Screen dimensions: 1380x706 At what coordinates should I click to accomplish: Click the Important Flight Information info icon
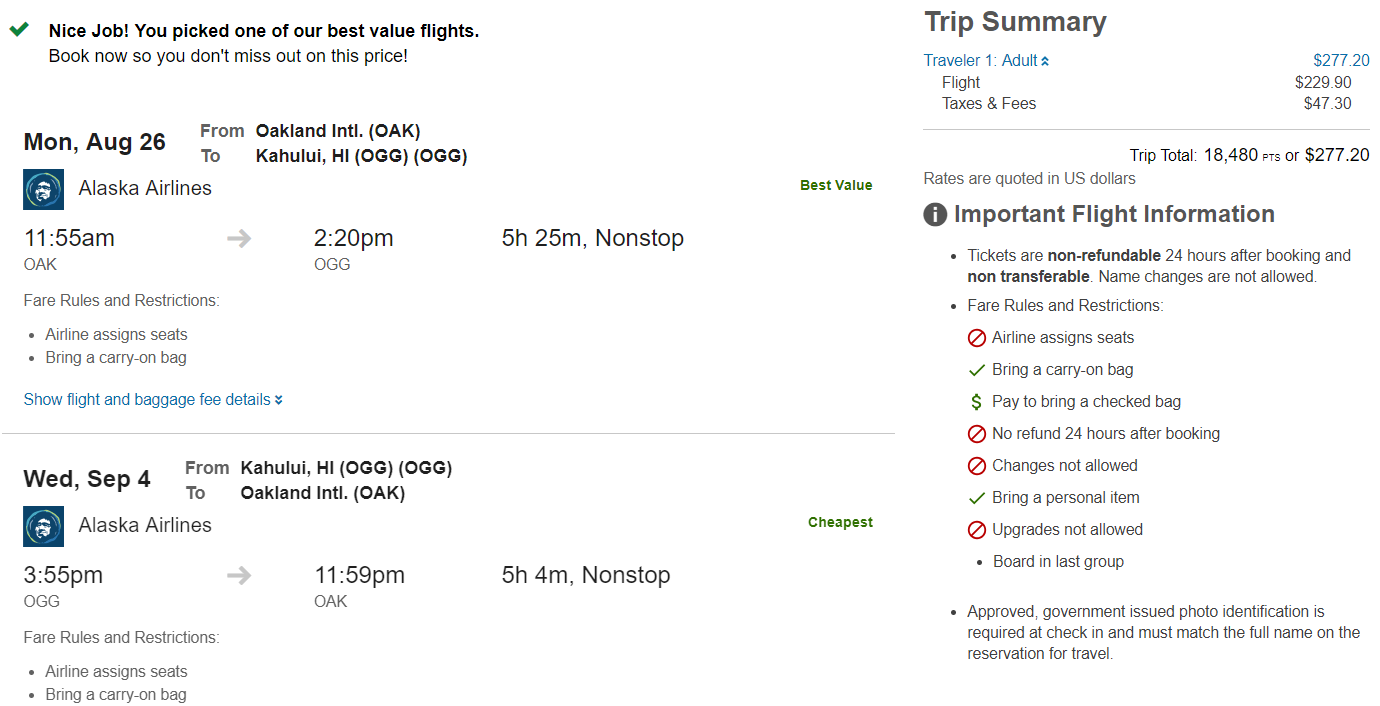[x=935, y=215]
